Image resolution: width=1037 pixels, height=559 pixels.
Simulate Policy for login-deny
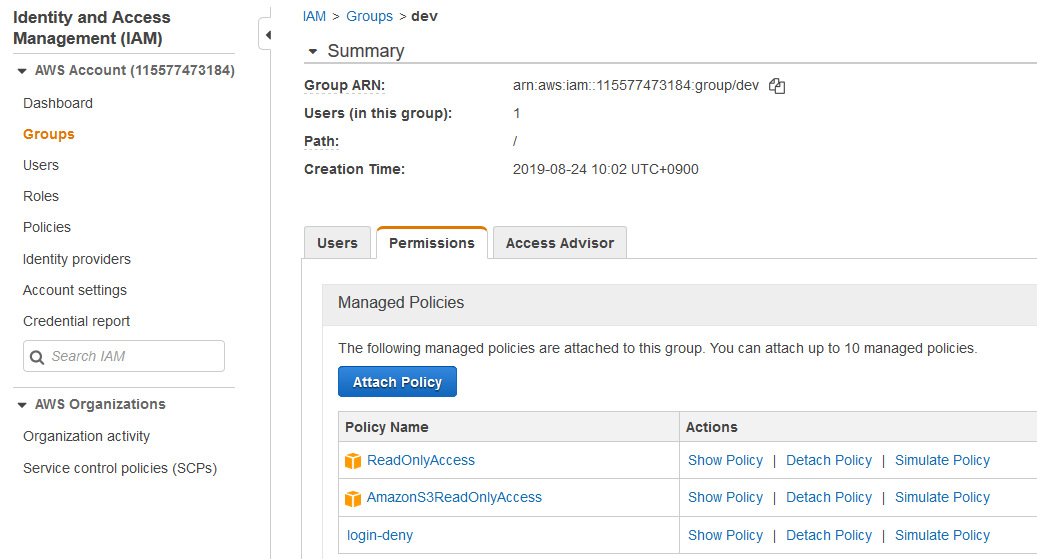[x=942, y=535]
